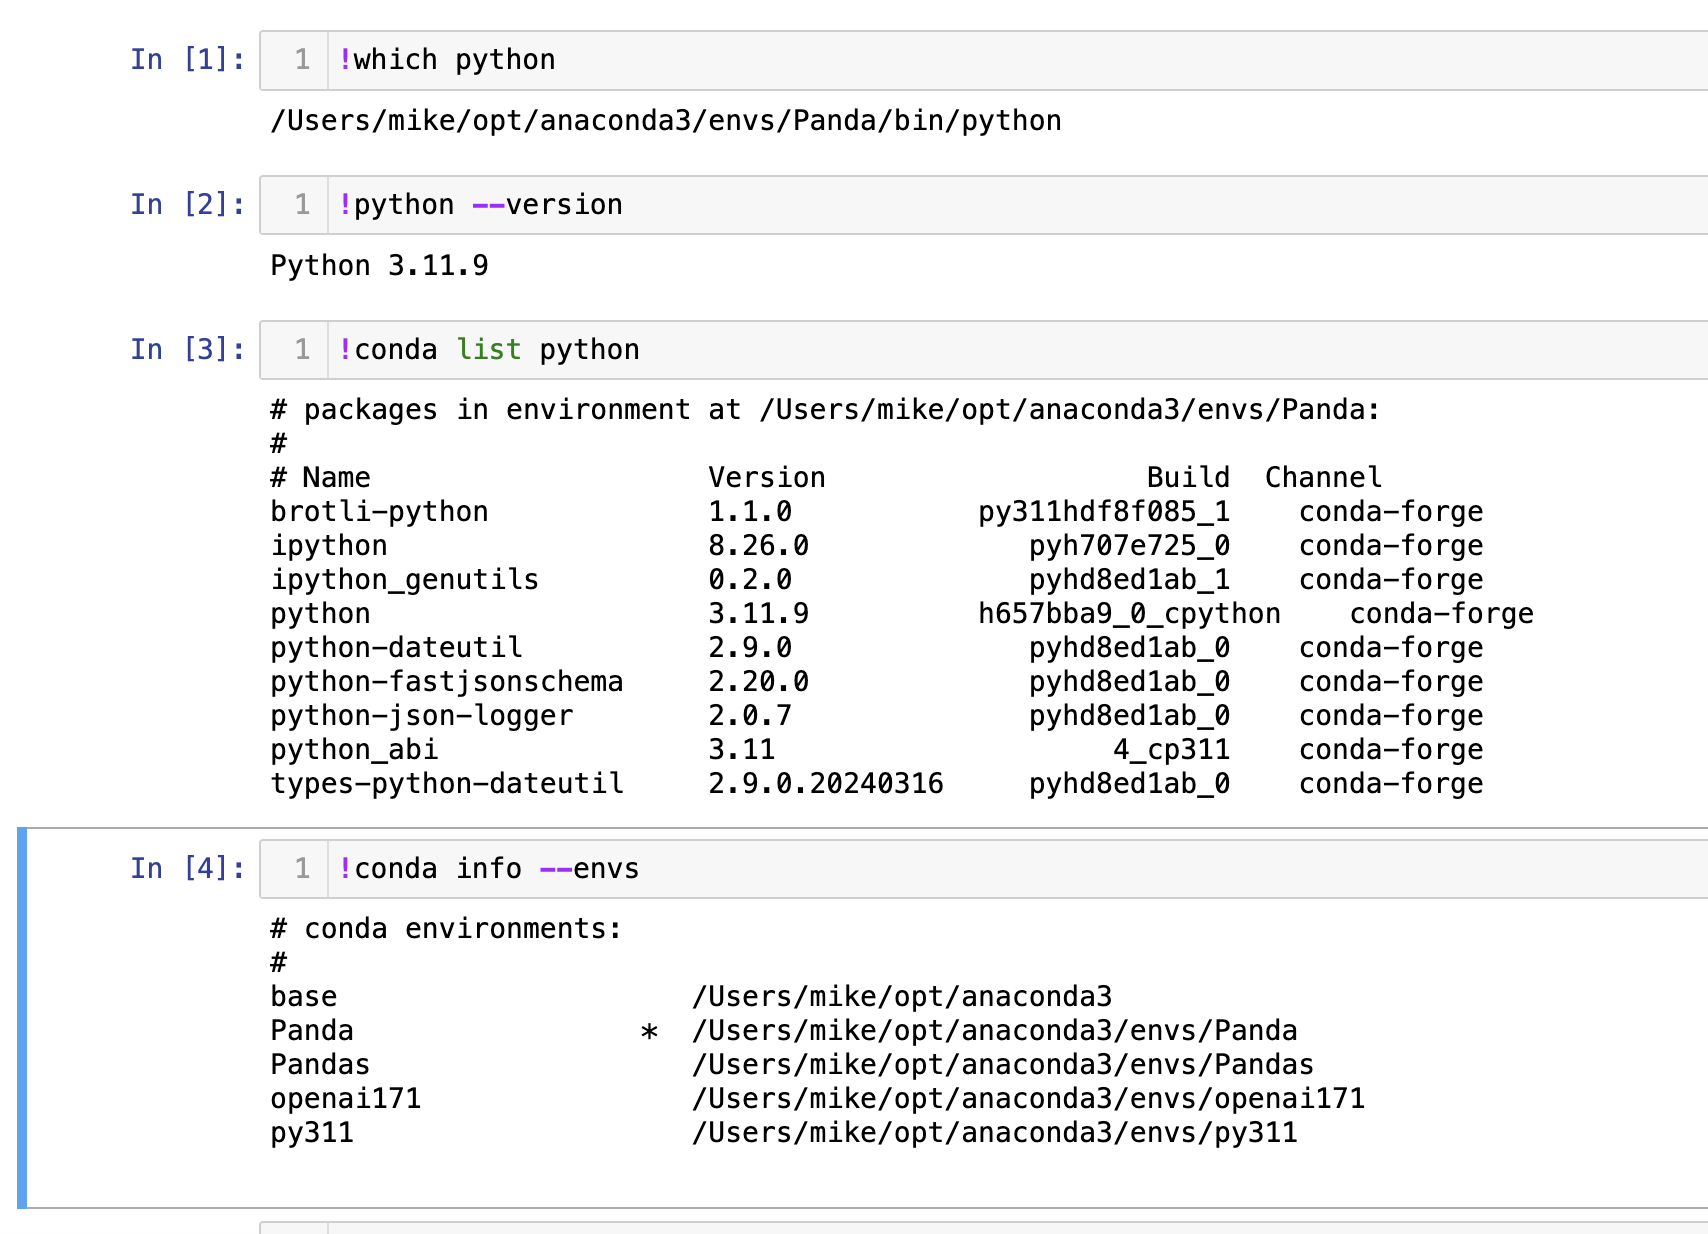Viewport: 1708px width, 1234px height.
Task: Click version '2.9.0.20240316' value
Action: [x=826, y=784]
